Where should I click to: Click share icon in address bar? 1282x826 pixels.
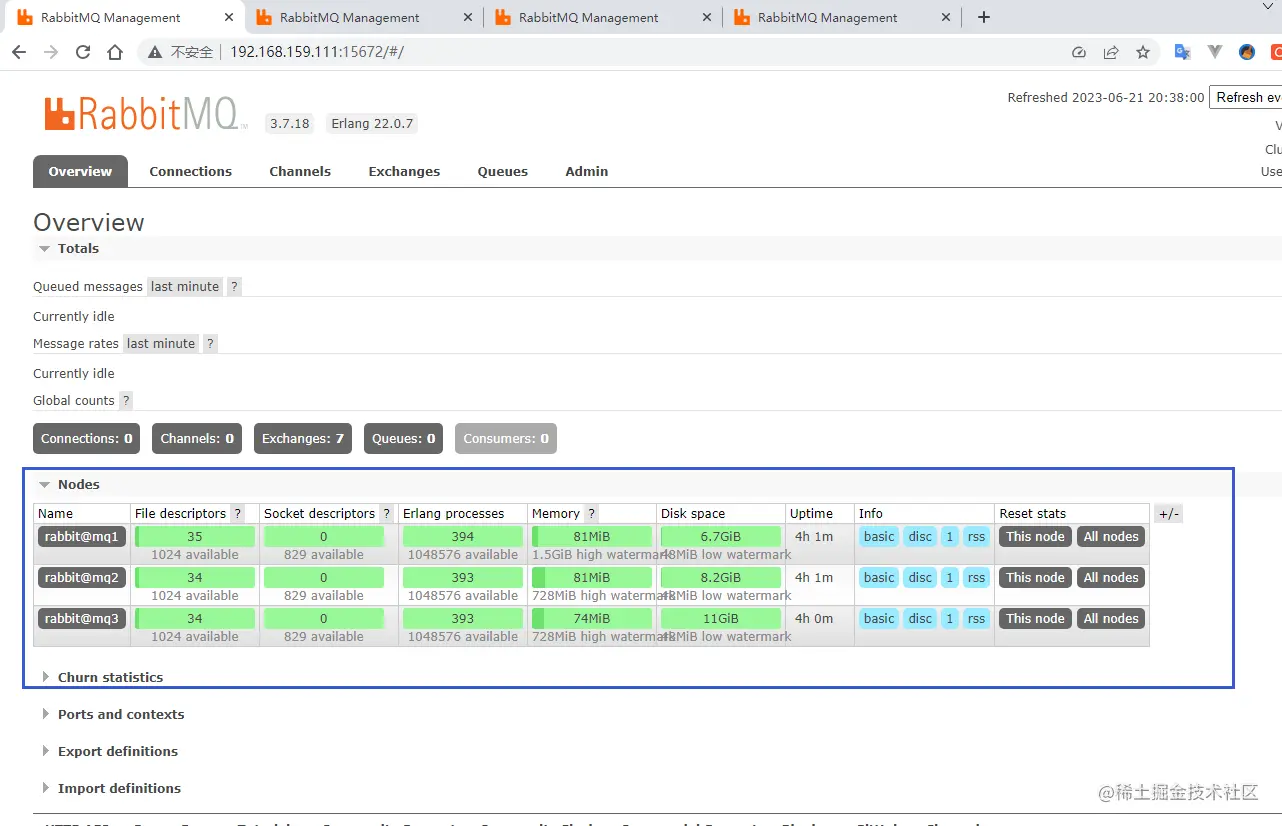point(1111,52)
